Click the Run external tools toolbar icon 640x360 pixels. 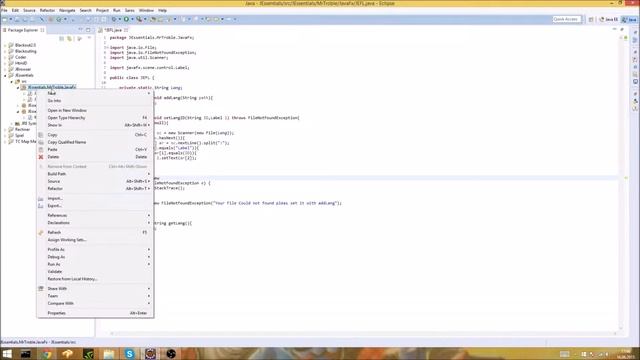tap(139, 19)
